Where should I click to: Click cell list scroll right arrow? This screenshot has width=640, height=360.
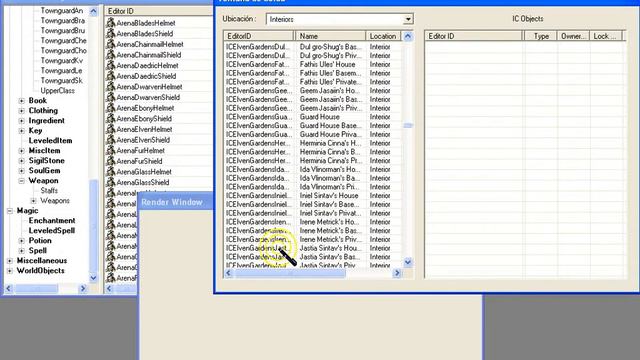pos(397,273)
